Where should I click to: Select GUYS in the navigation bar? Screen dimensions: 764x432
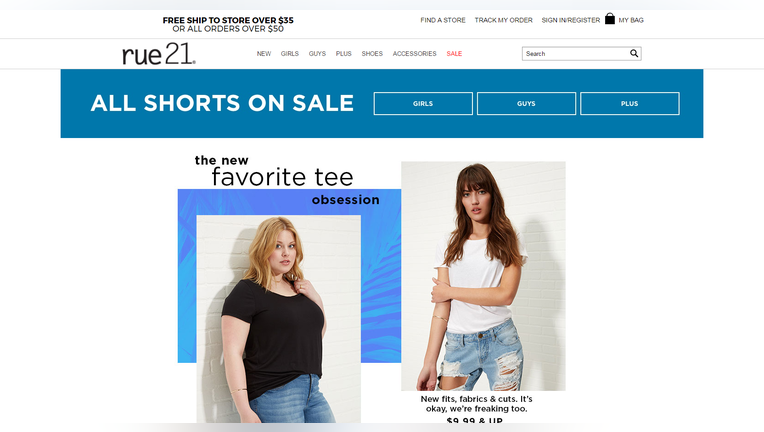pyautogui.click(x=317, y=54)
